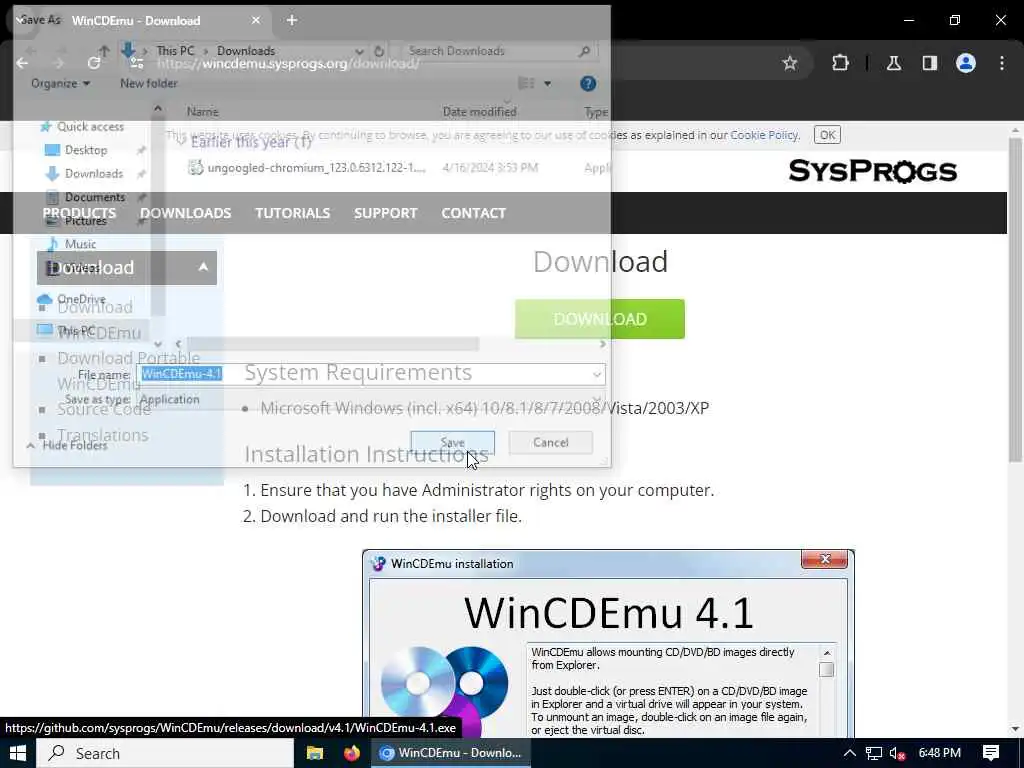
Task: Click the web page vertical scrollbar
Action: click(1015, 300)
